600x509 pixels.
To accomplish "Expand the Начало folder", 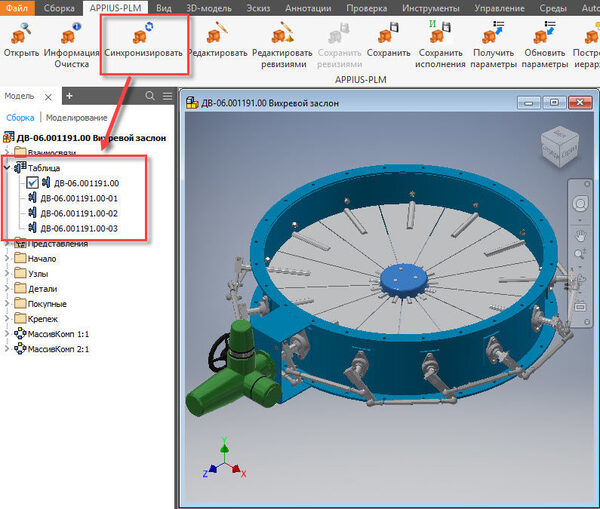I will 7,259.
